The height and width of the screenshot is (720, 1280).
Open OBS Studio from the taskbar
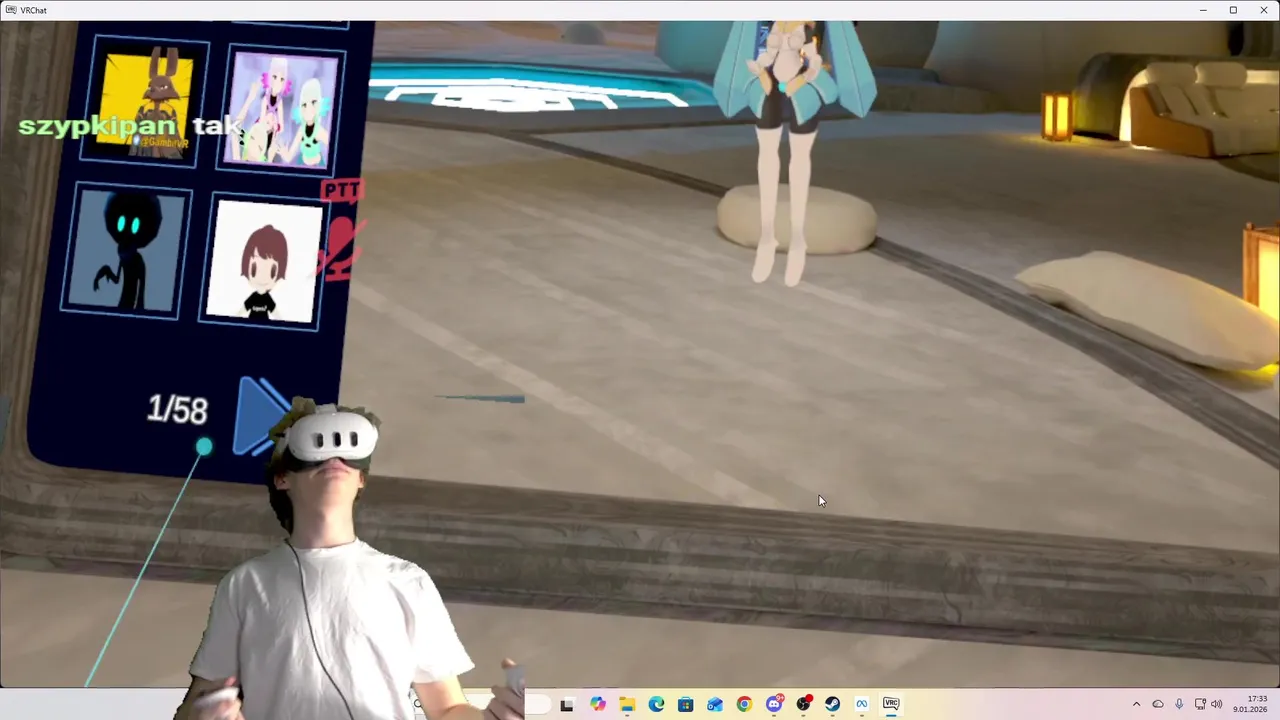[x=803, y=704]
